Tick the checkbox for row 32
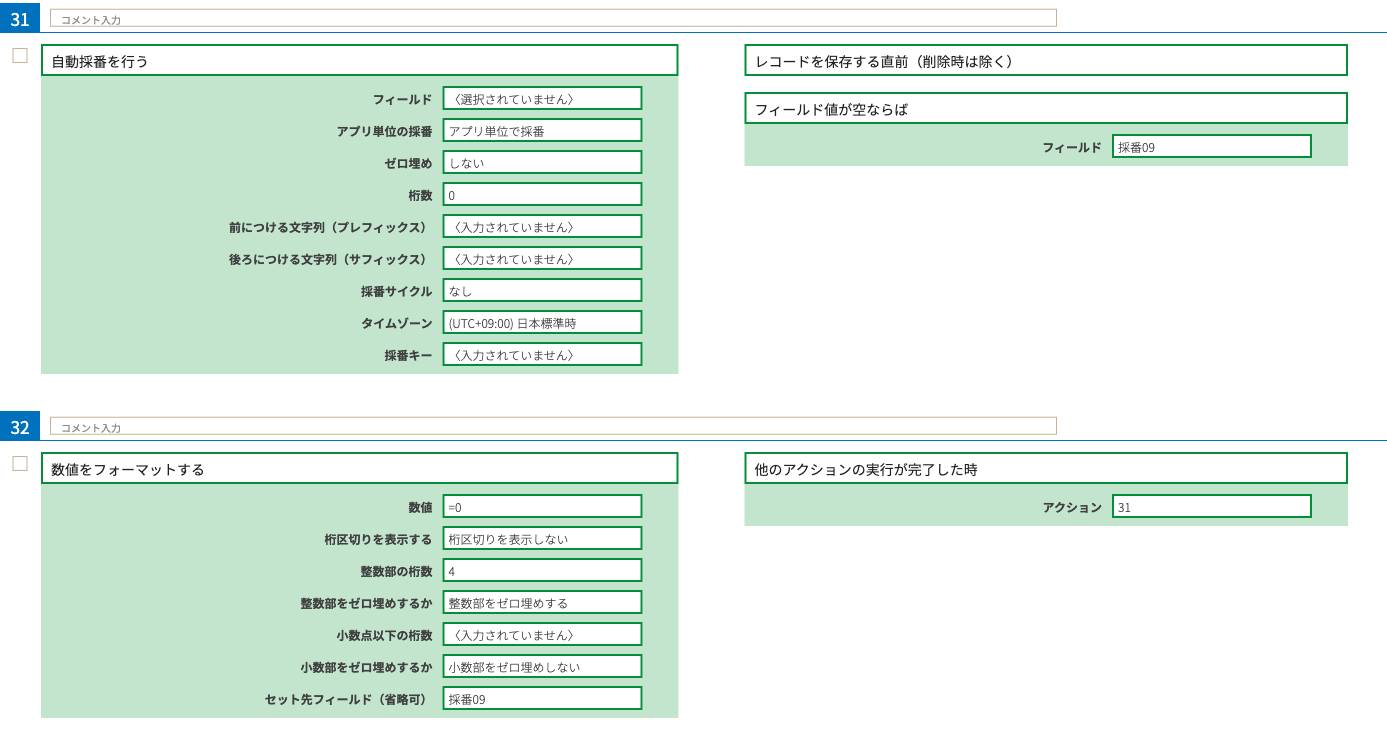This screenshot has height=736, width=1387. [20, 464]
